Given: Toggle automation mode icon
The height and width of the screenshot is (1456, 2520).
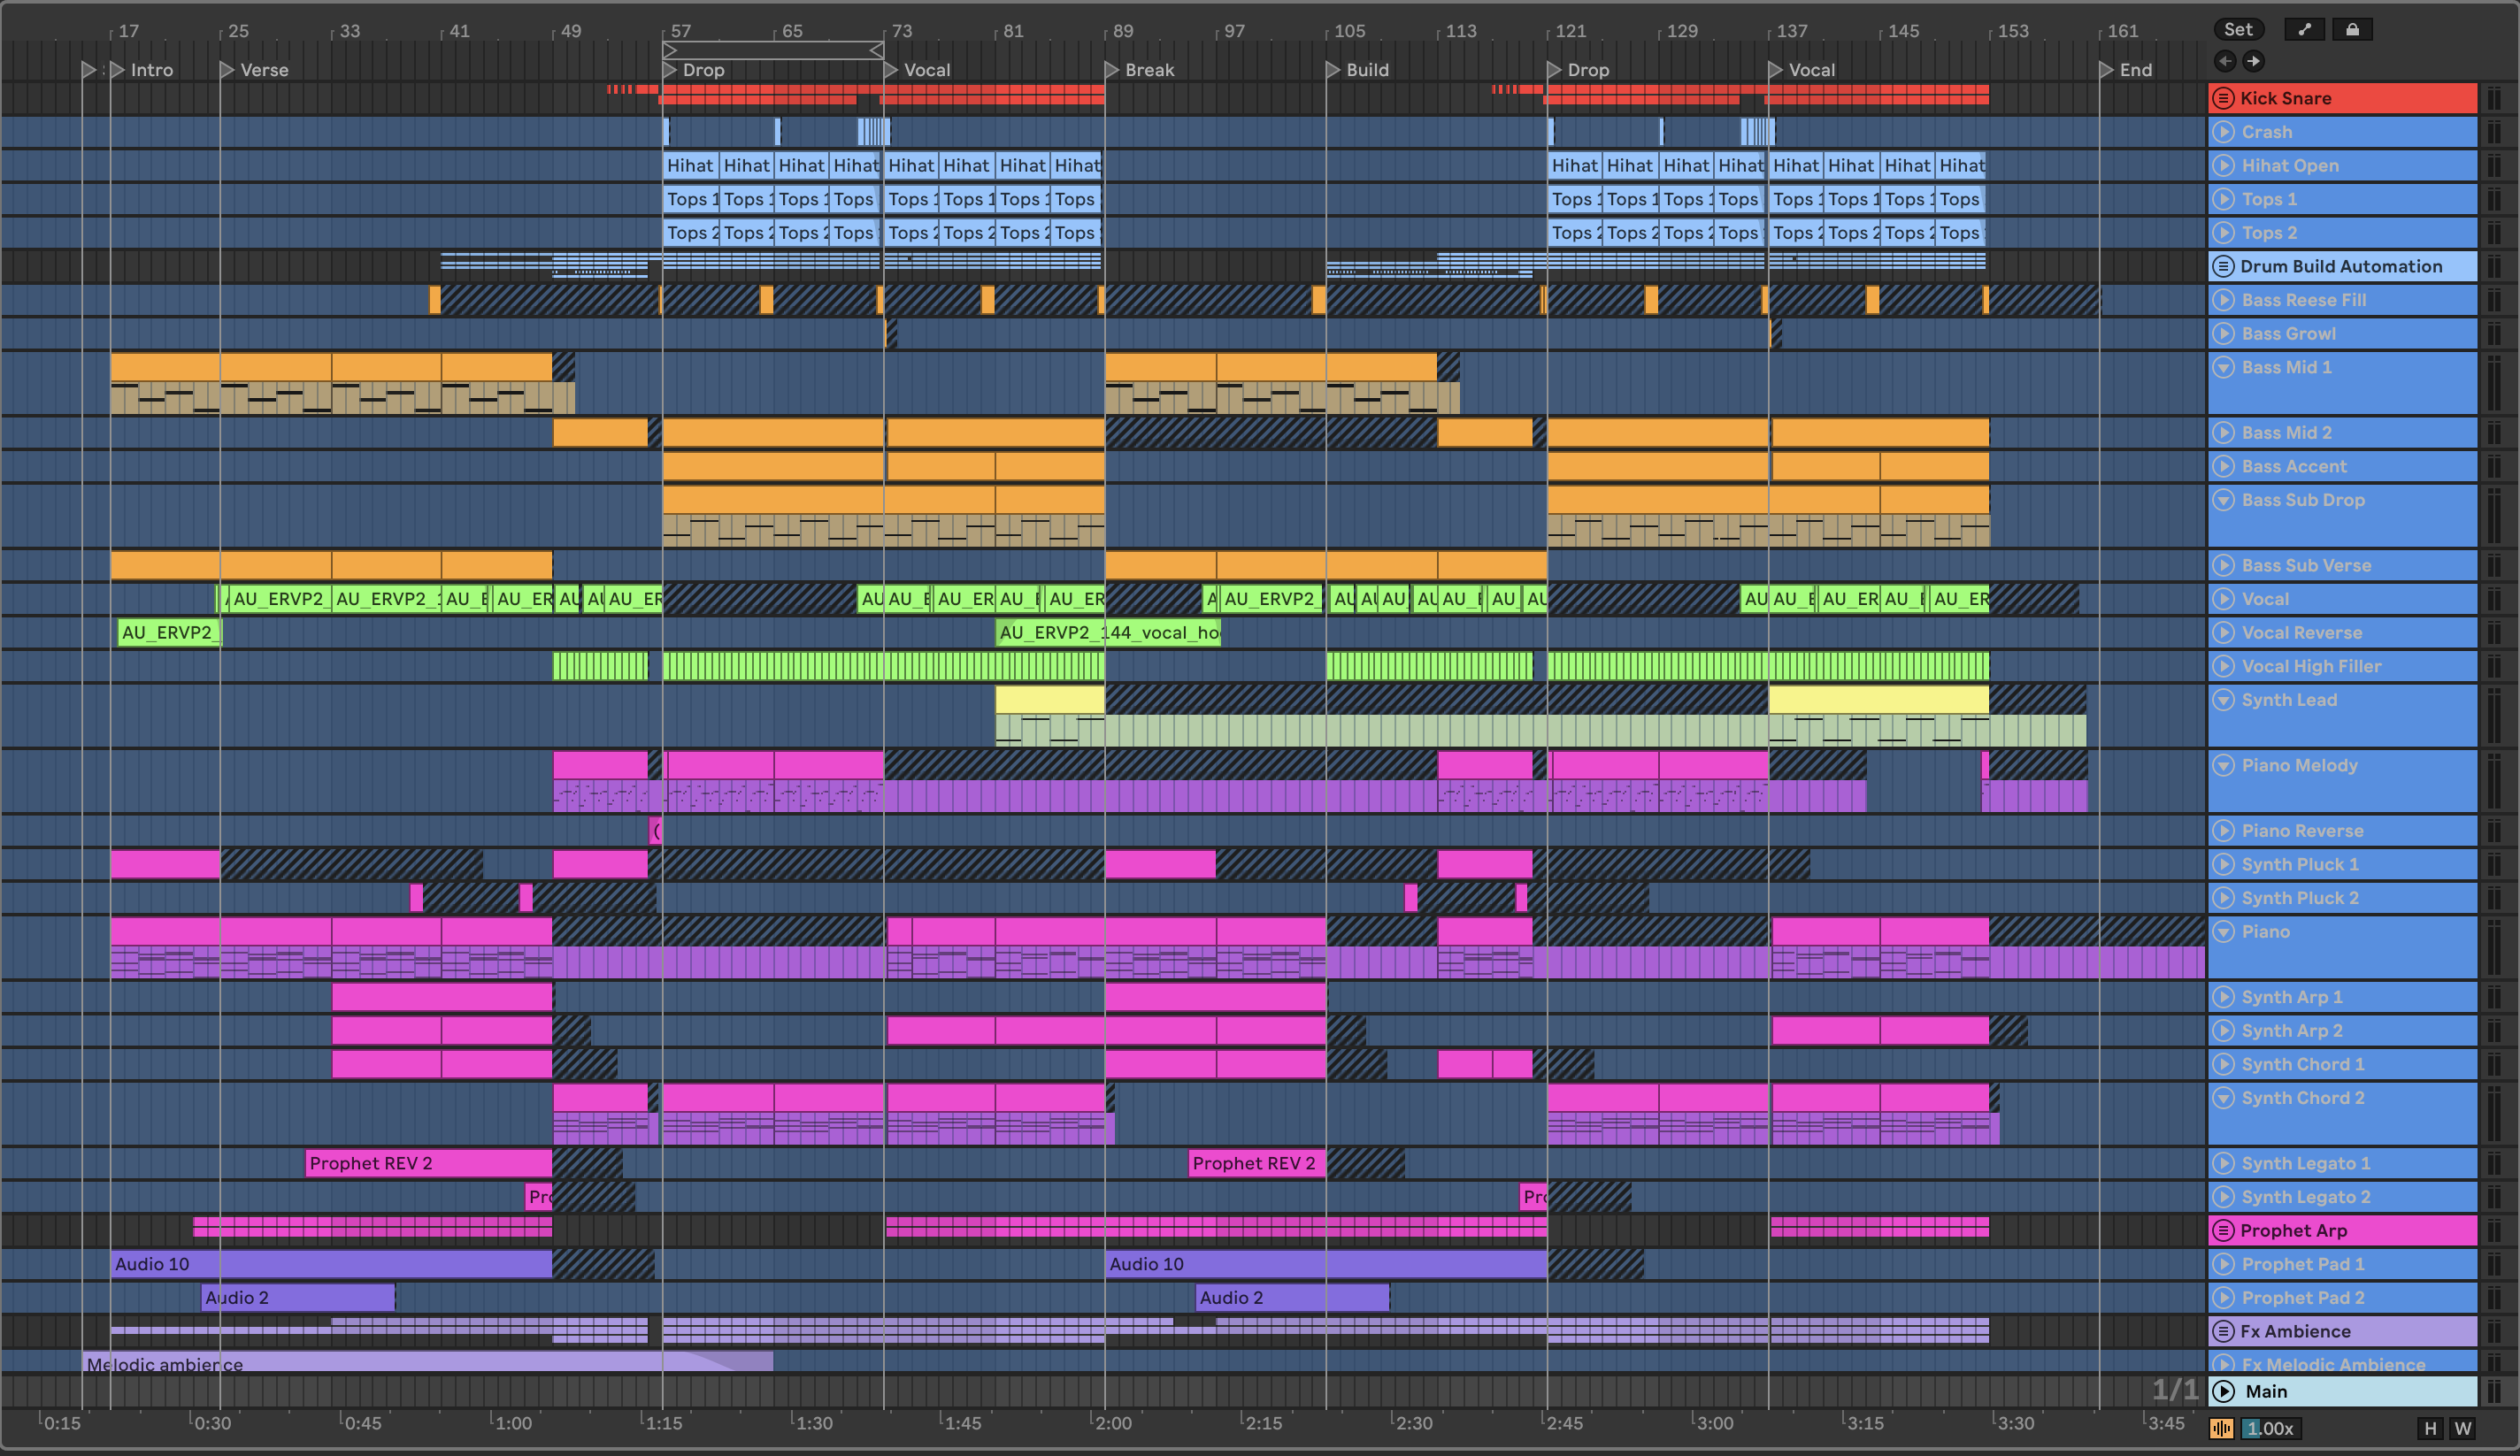Looking at the screenshot, I should click(x=2304, y=29).
